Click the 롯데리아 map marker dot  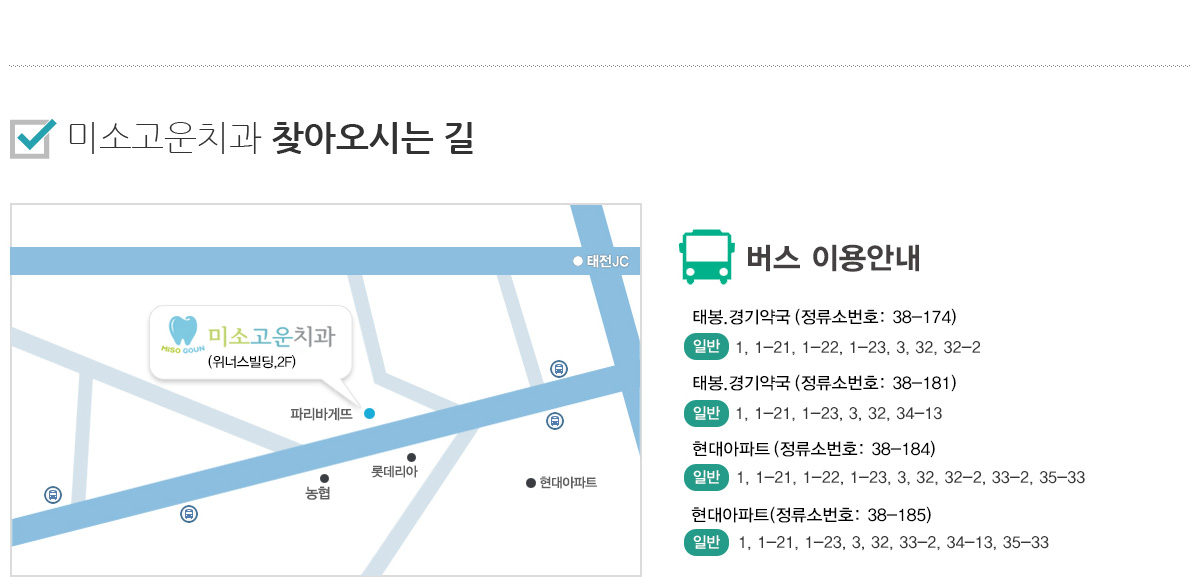click(x=411, y=457)
